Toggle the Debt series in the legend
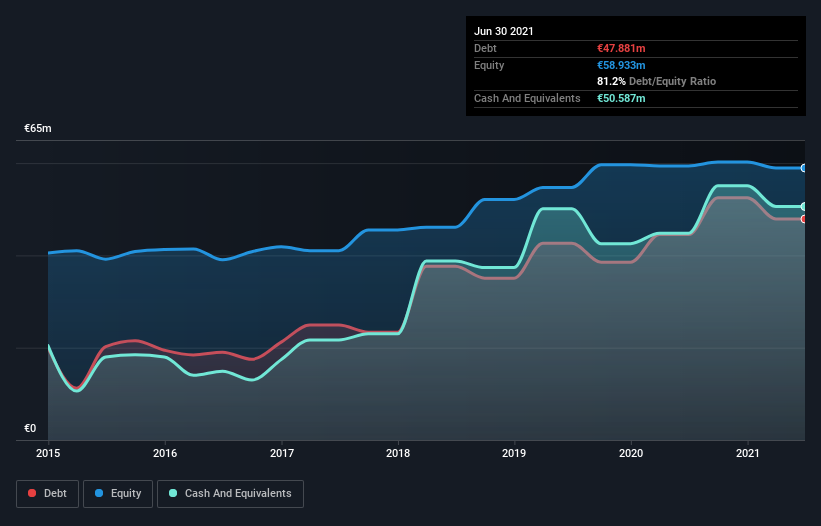821x526 pixels. [x=47, y=494]
